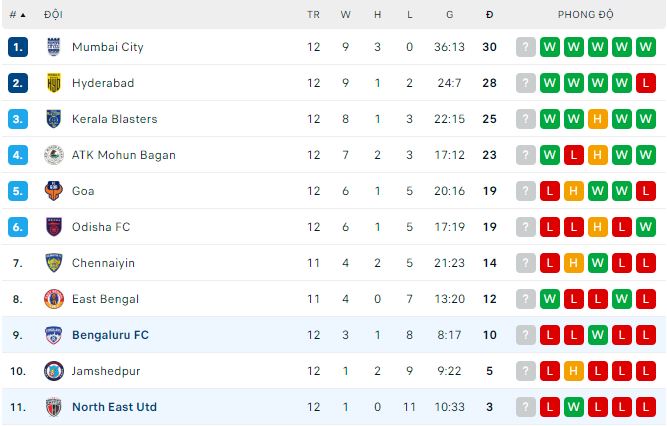Click the Hyderabad team logo

point(54,83)
